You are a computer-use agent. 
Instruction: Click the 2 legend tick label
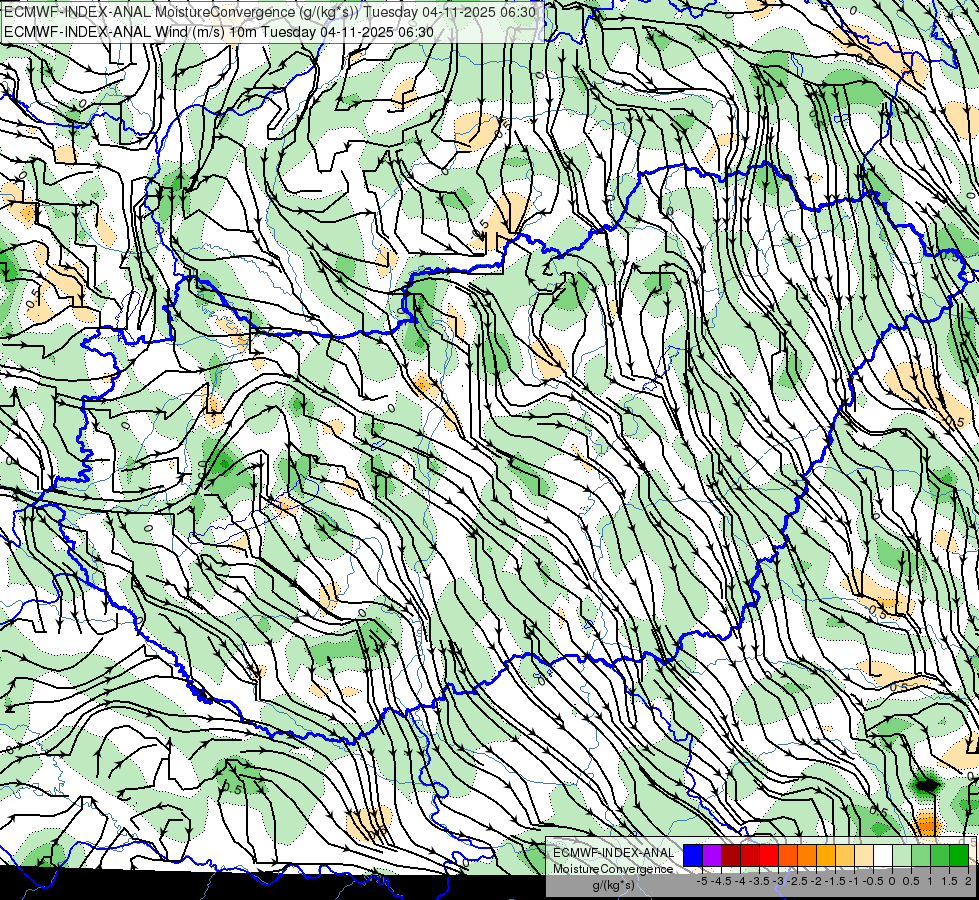pos(968,881)
